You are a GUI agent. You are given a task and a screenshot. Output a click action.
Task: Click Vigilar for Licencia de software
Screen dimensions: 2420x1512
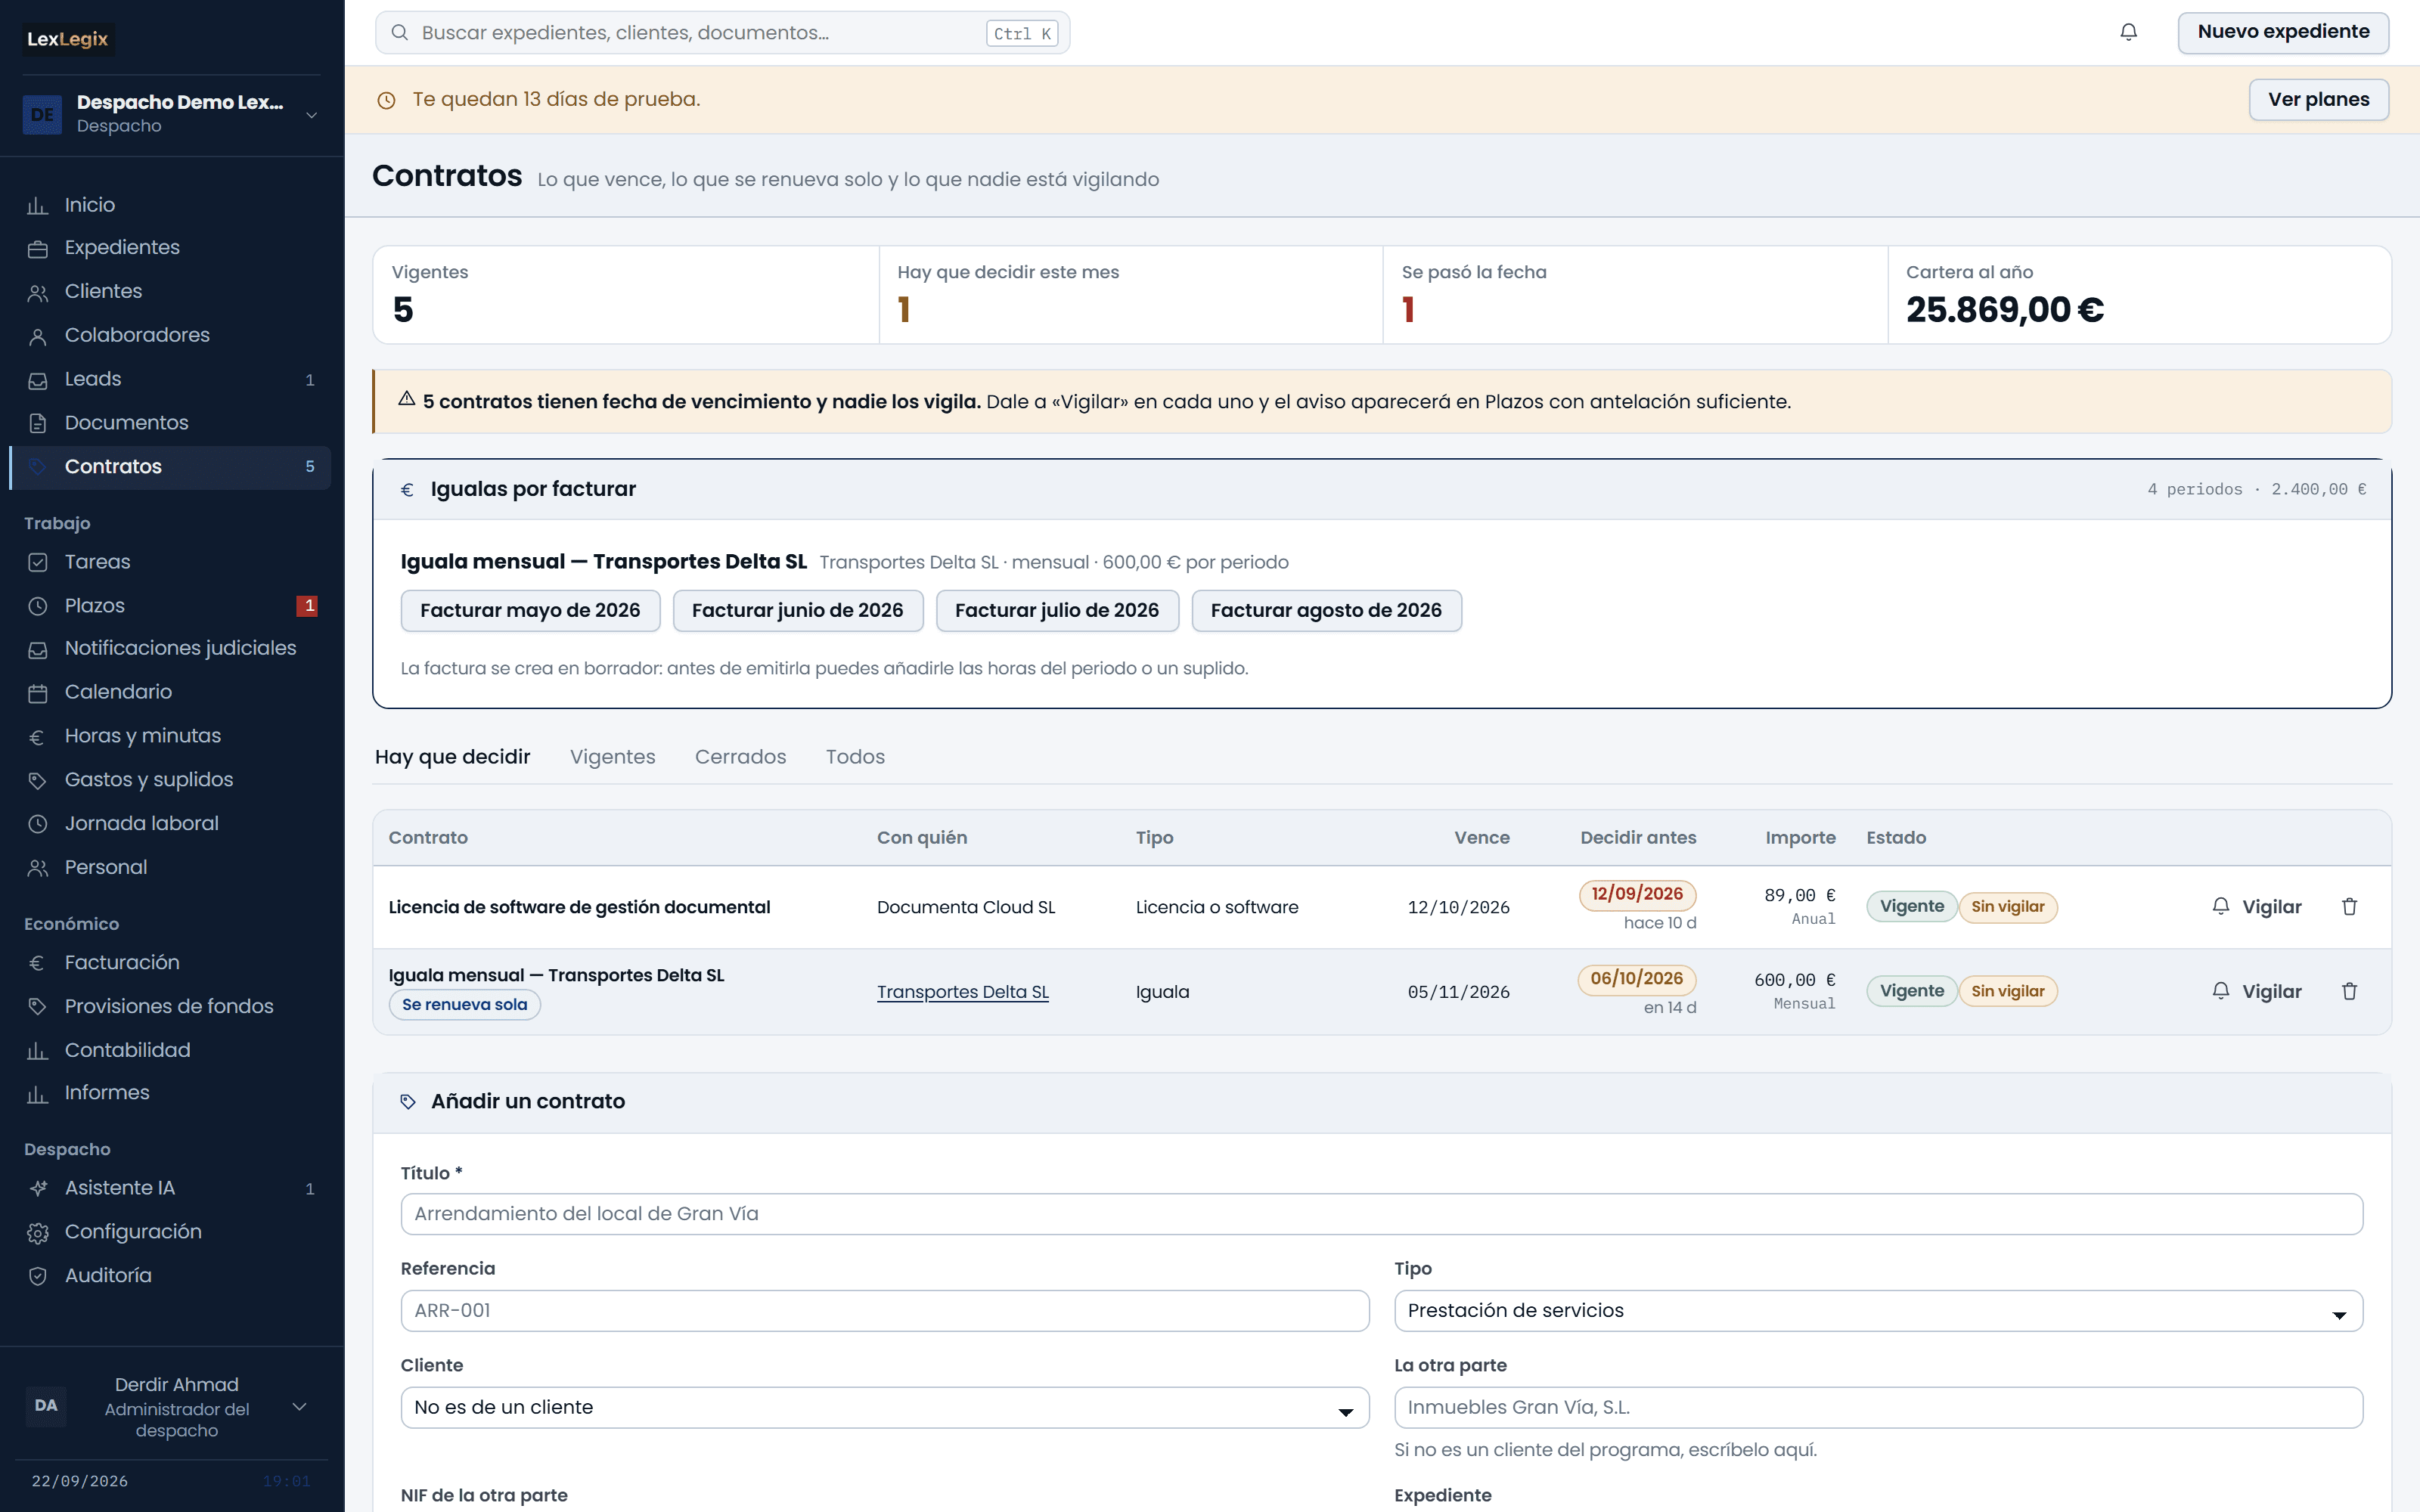2256,907
